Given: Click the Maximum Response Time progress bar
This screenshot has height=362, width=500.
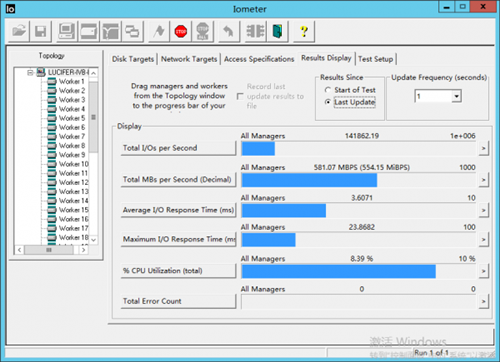Looking at the screenshot, I should tap(359, 240).
